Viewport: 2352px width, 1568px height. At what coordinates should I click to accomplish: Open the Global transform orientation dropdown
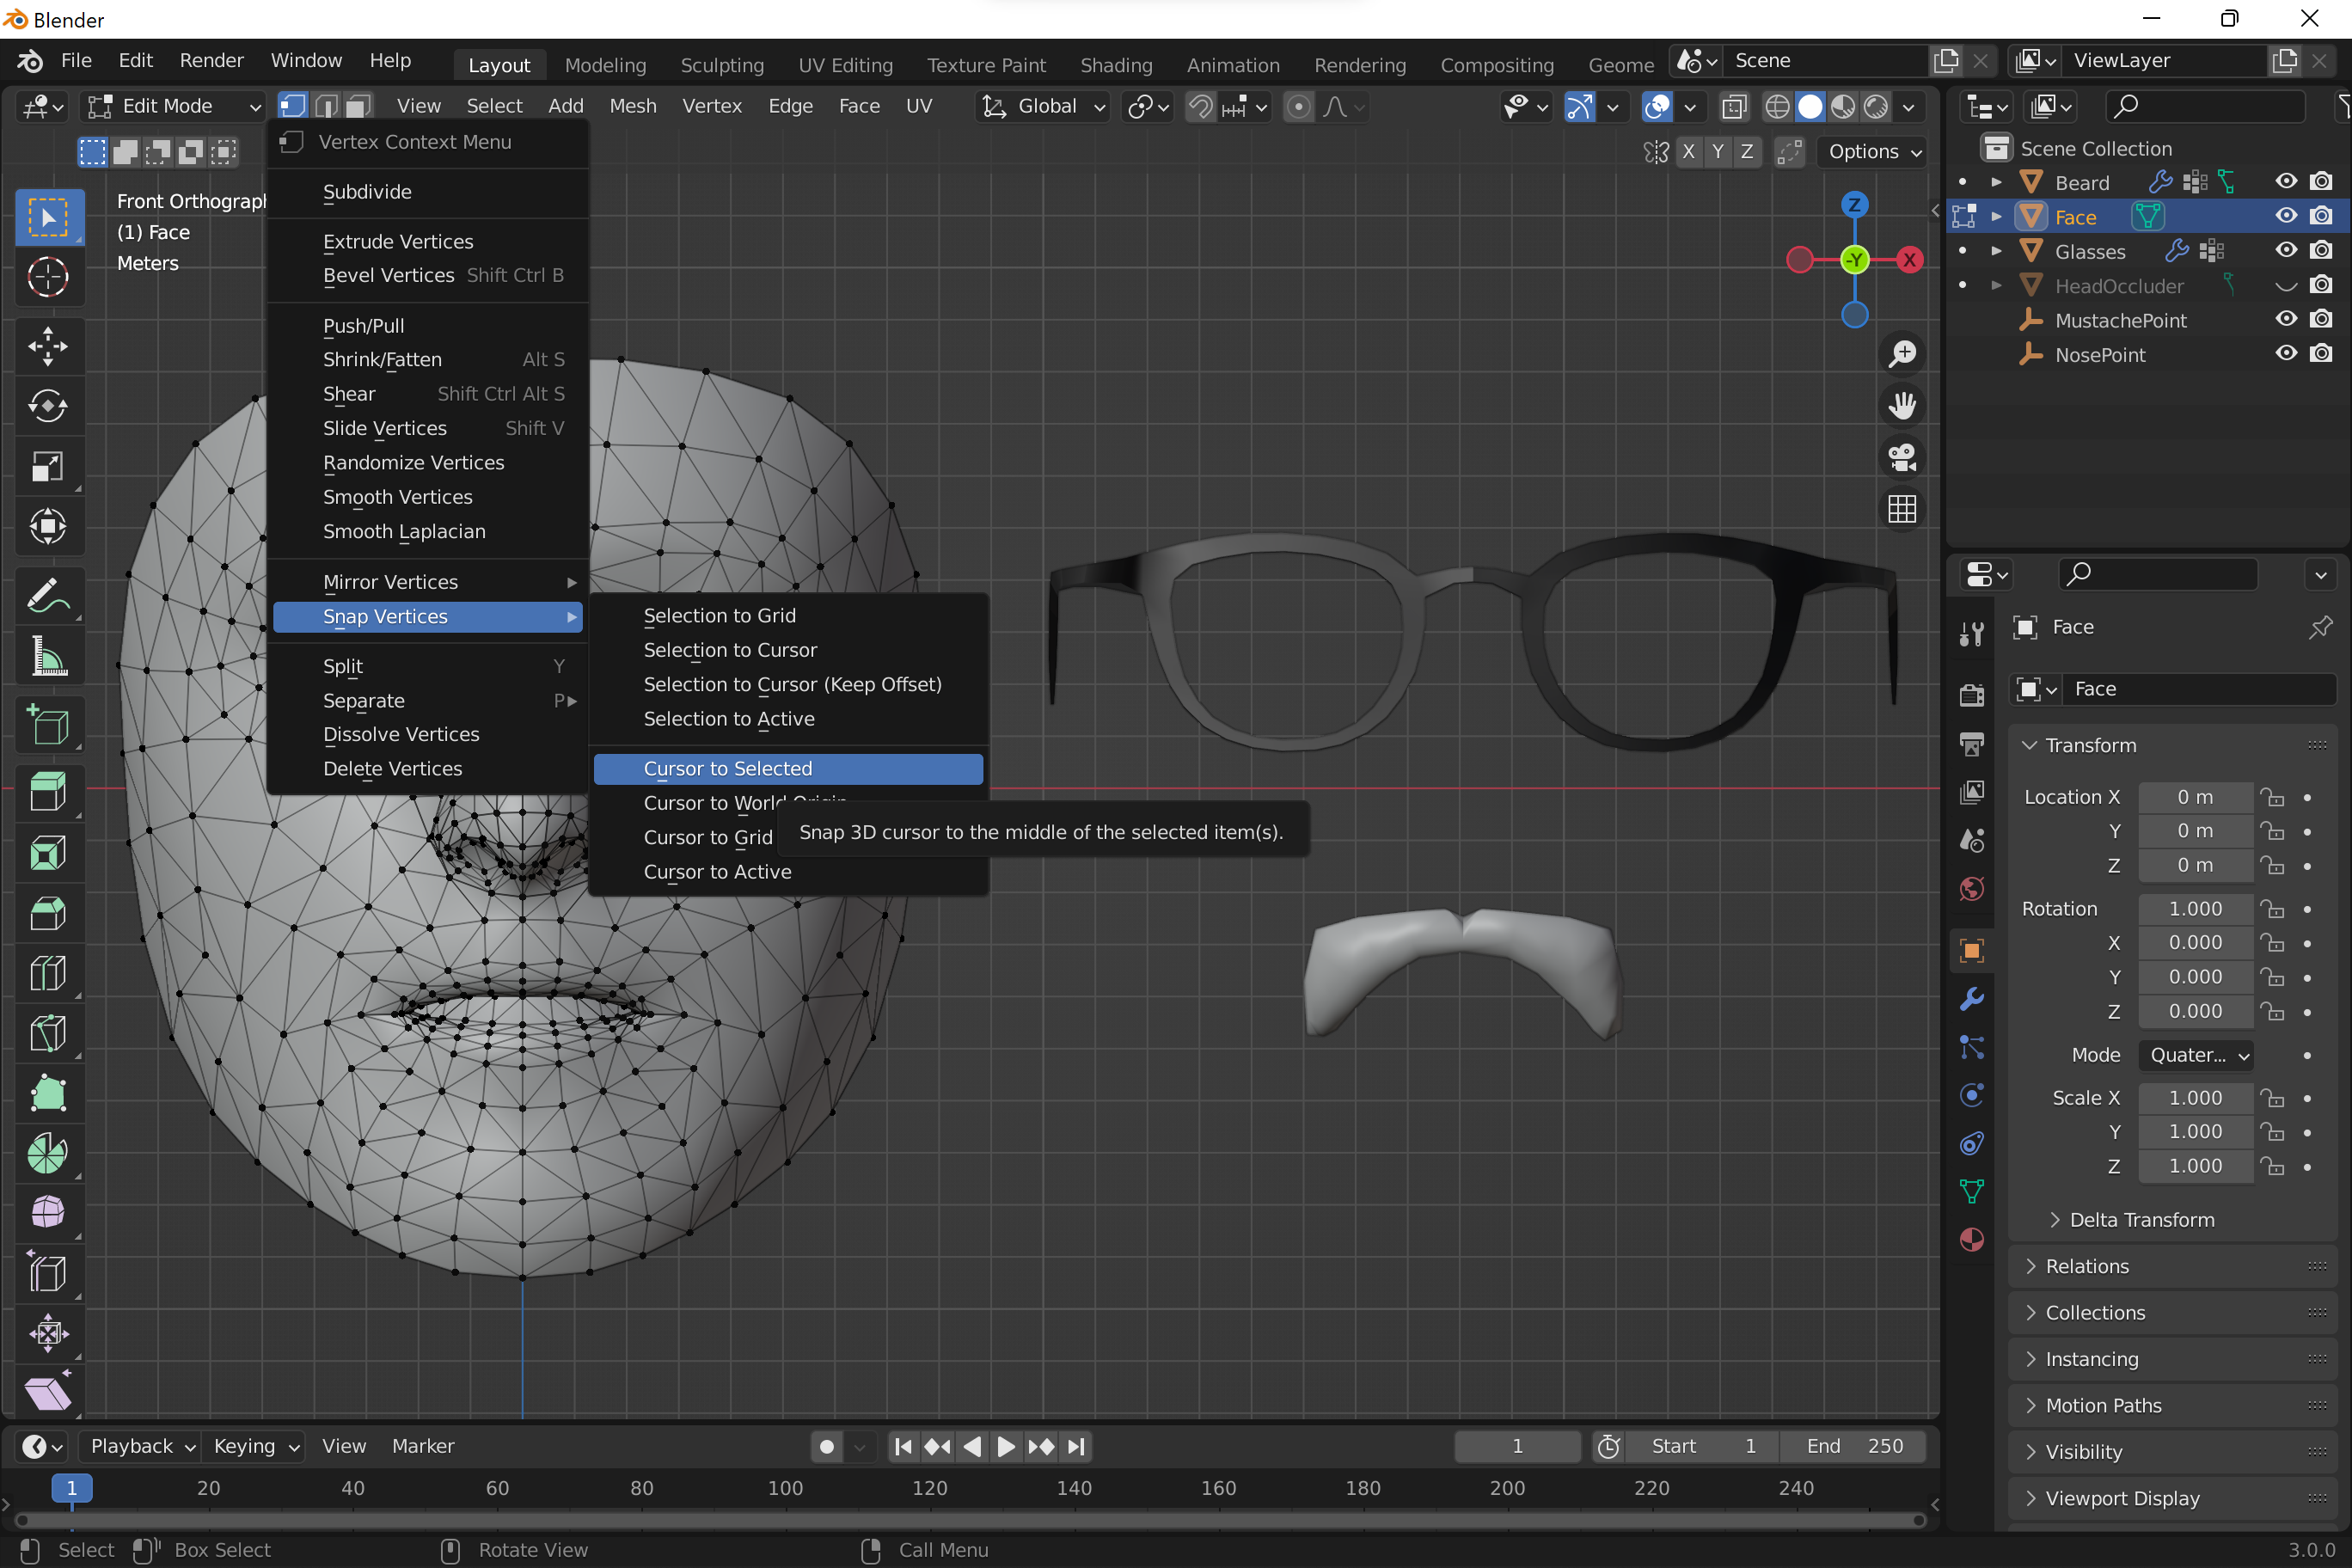[x=1046, y=107]
